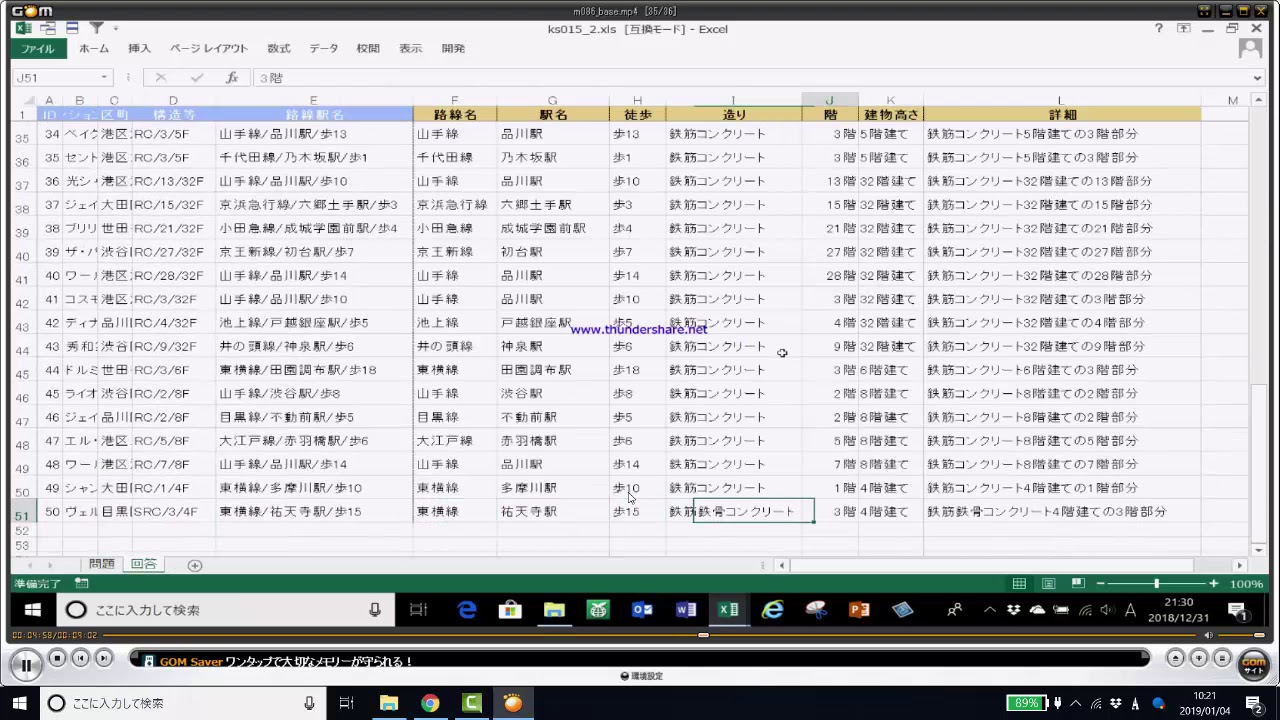The image size is (1280, 720).
Task: Switch to normal view in Excel status bar
Action: click(x=1019, y=584)
